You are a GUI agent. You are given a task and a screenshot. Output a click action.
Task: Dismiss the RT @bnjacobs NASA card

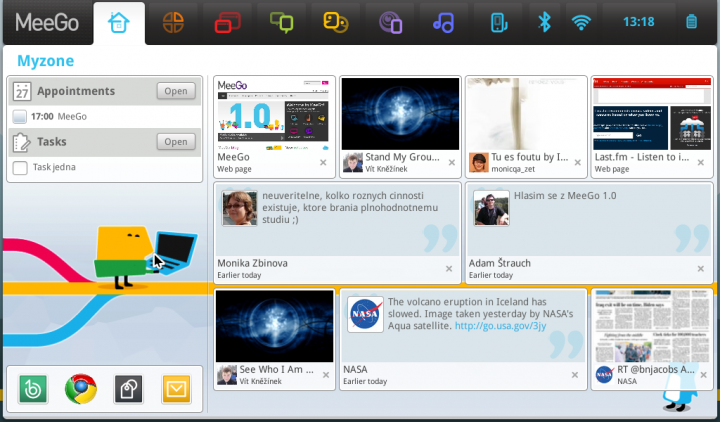[x=703, y=375]
